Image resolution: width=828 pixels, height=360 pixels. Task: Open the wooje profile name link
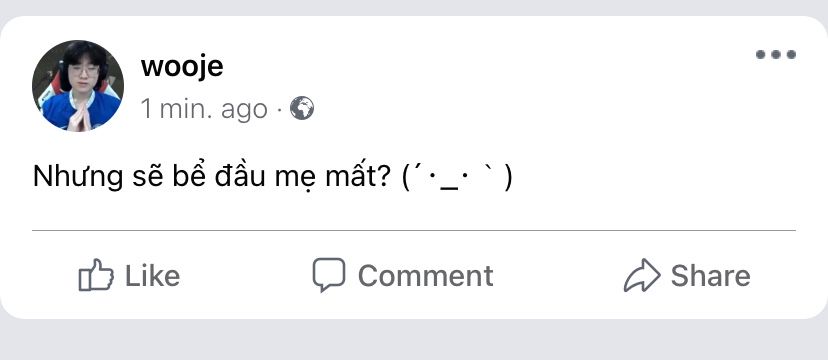click(182, 67)
